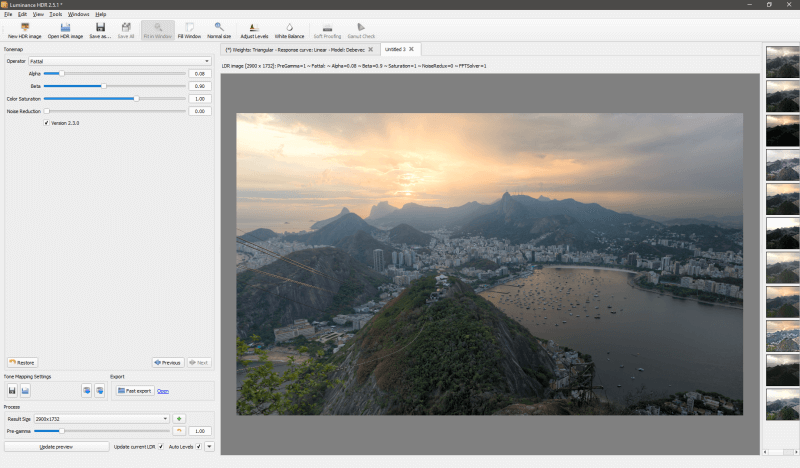Viewport: 800px width, 468px height.
Task: Open the Tools menu
Action: tap(56, 14)
